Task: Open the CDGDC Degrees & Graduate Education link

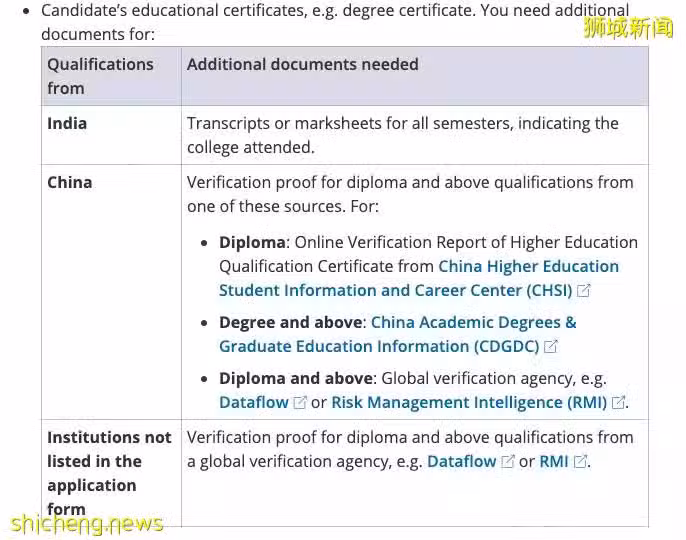Action: pyautogui.click(x=398, y=334)
